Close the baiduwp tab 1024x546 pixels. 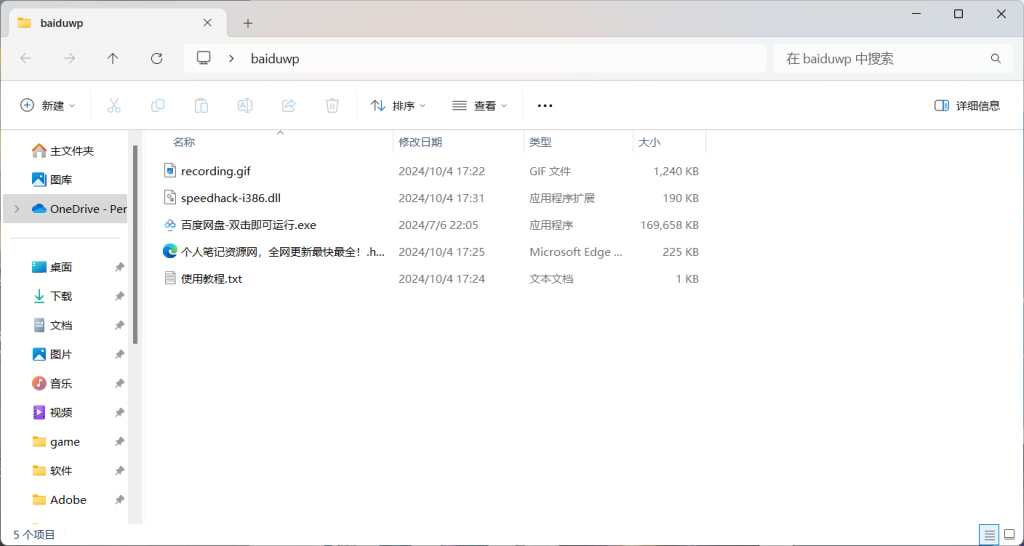point(207,23)
